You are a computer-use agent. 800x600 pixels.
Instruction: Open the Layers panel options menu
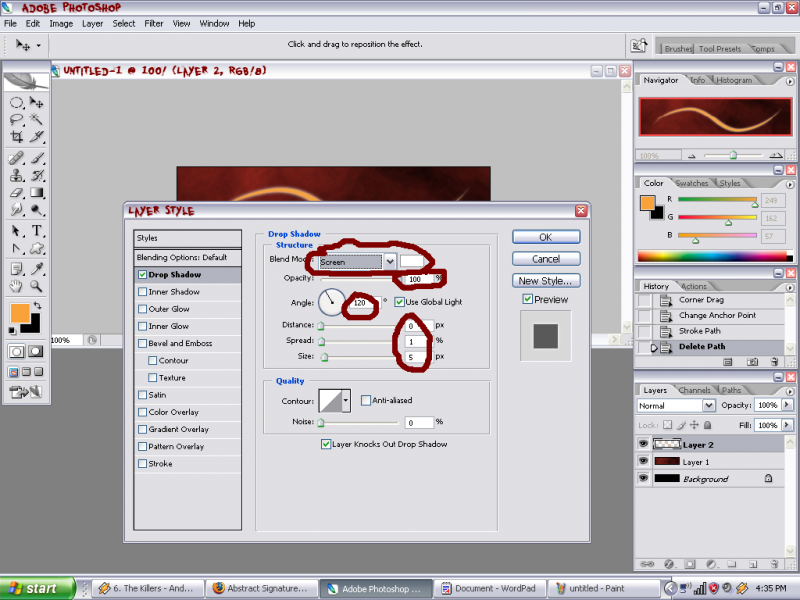tap(790, 391)
